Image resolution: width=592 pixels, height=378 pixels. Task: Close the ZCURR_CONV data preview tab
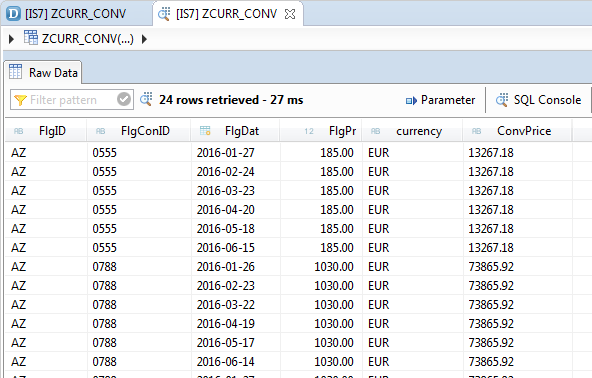pos(290,14)
